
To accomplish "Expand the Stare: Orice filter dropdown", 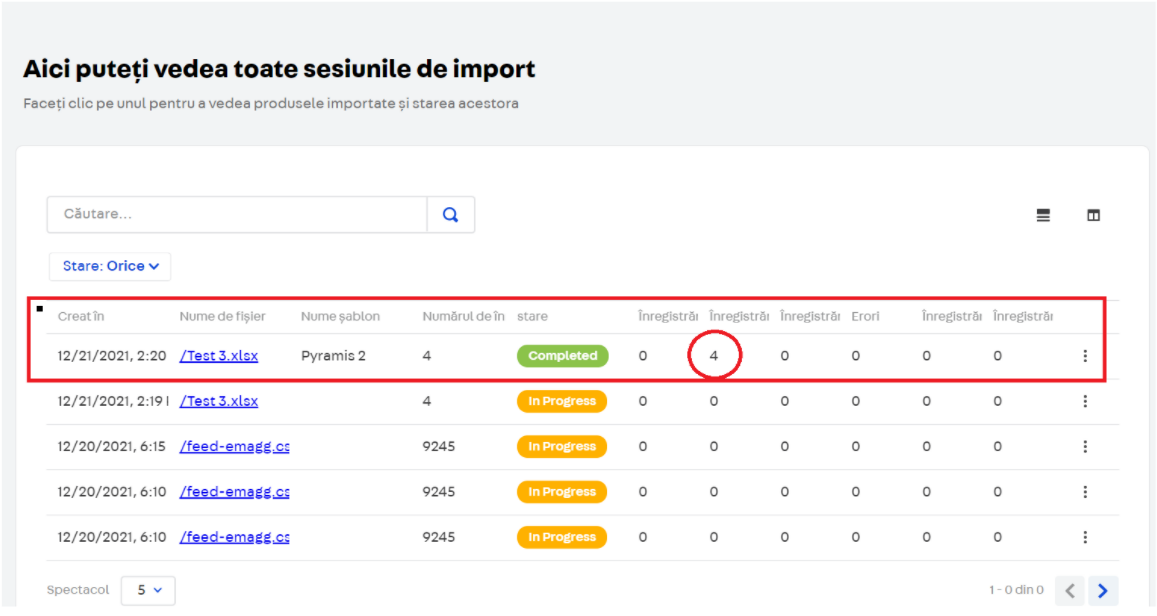I will pyautogui.click(x=110, y=266).
